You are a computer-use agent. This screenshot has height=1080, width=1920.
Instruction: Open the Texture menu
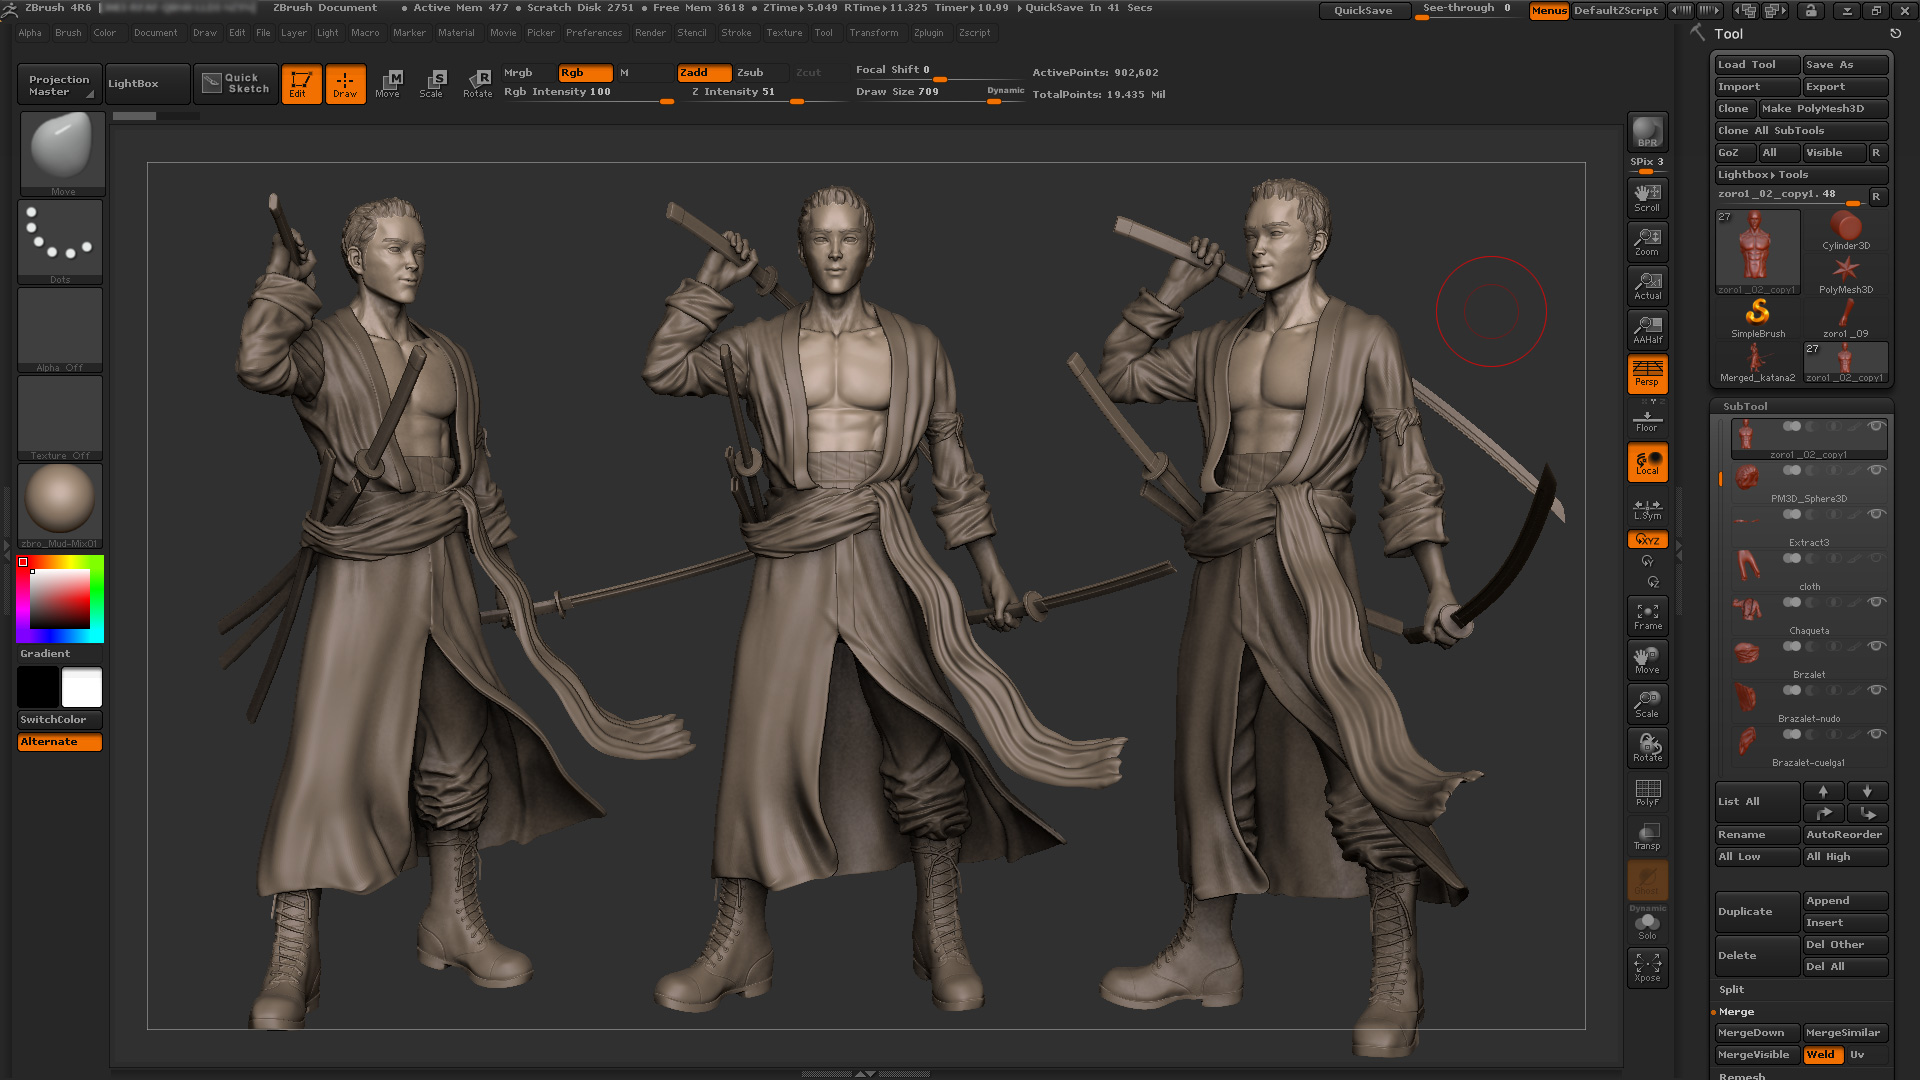[x=784, y=33]
